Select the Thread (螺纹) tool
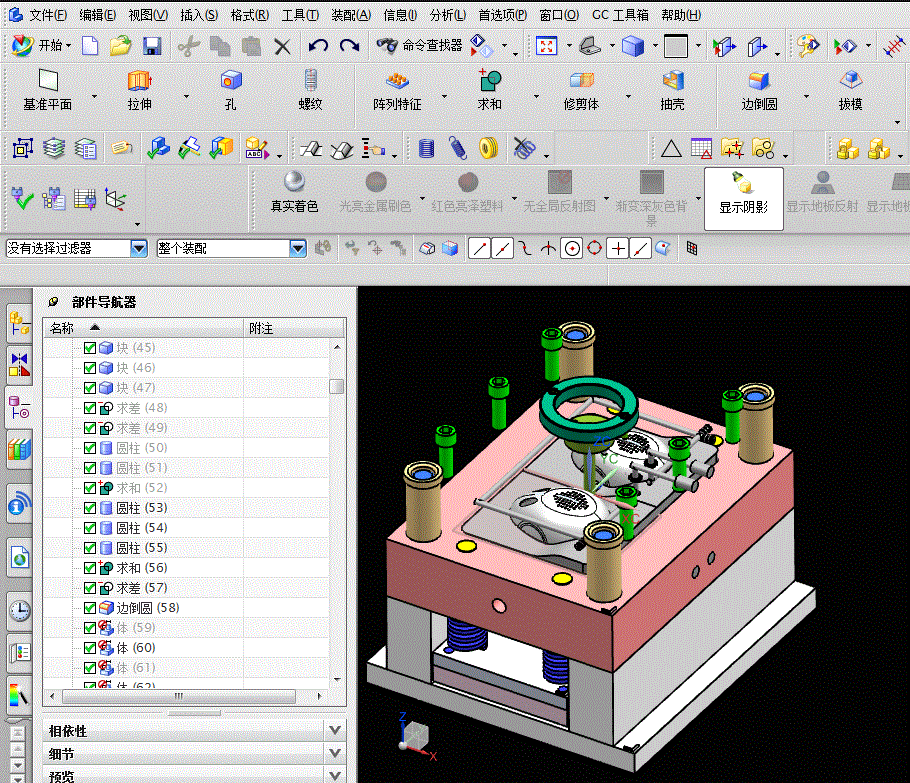 point(310,90)
